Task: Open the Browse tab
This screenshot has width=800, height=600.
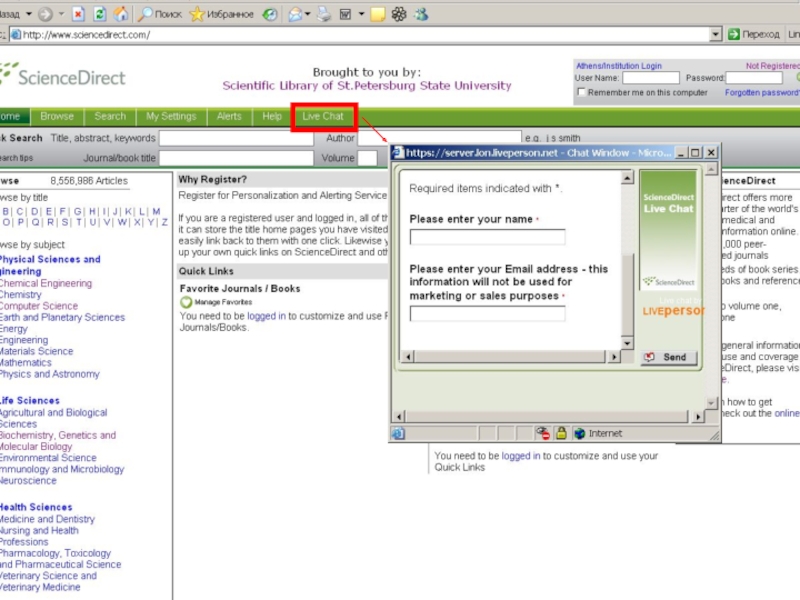Action: [57, 116]
